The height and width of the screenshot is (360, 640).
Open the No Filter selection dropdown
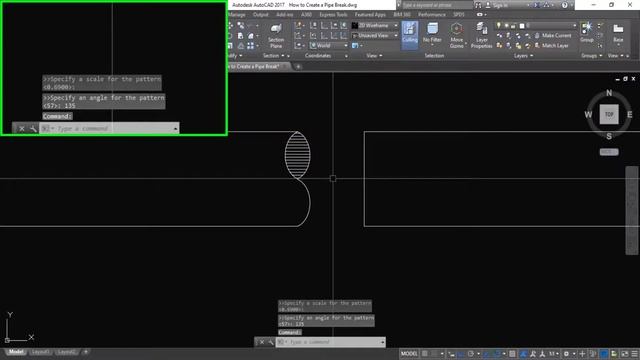click(432, 35)
